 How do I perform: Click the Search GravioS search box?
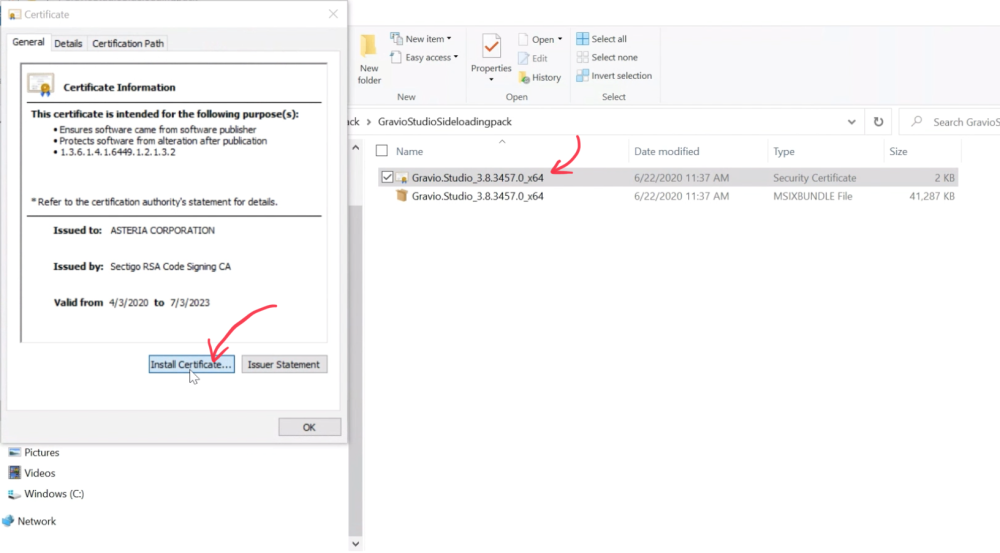pyautogui.click(x=950, y=122)
